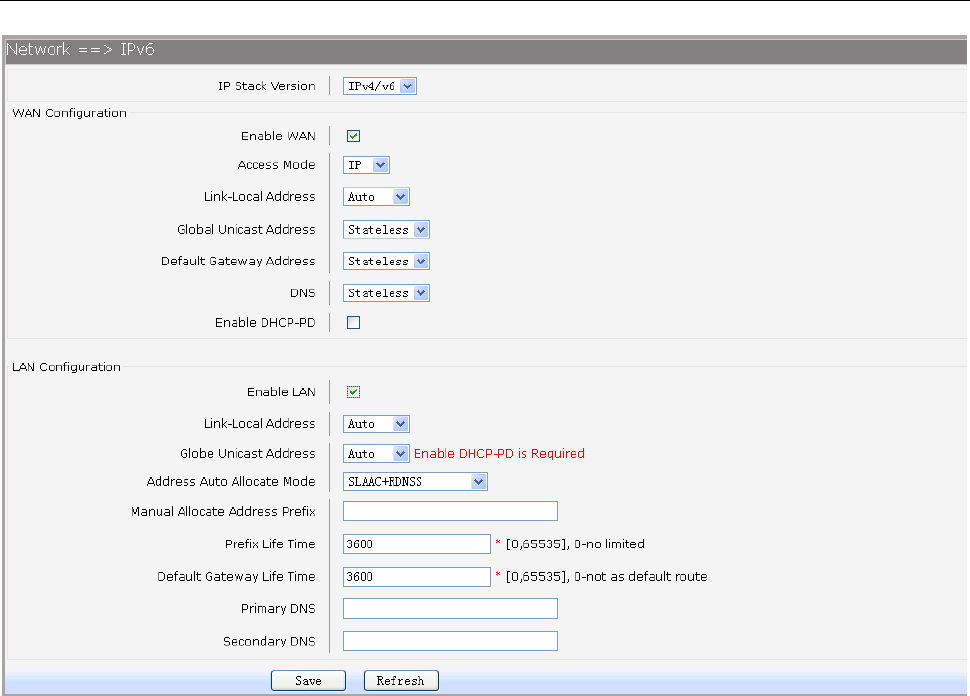Open the Address Auto Allocate Mode dropdown
The width and height of the screenshot is (970, 696).
click(x=415, y=481)
